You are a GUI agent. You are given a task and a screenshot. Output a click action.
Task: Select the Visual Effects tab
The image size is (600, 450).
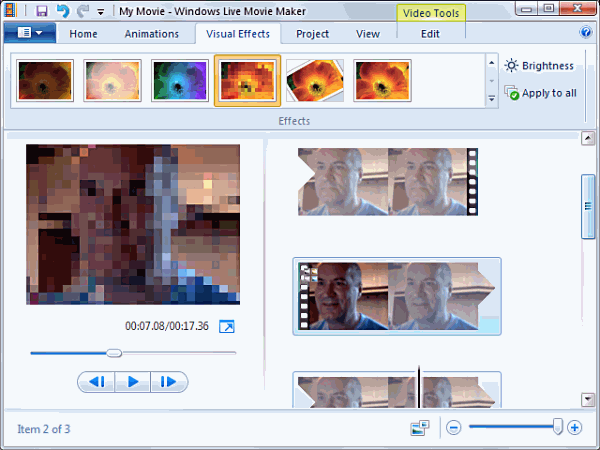pyautogui.click(x=238, y=34)
